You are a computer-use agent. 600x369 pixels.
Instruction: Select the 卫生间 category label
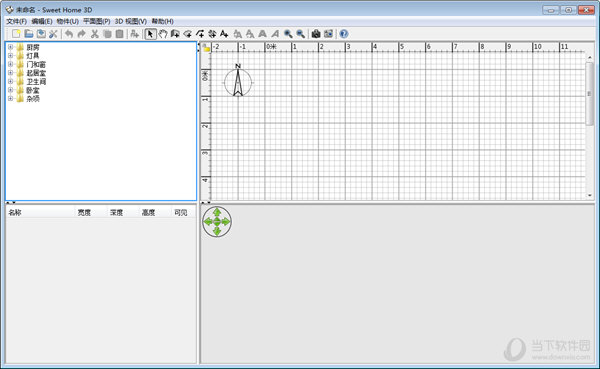click(36, 82)
